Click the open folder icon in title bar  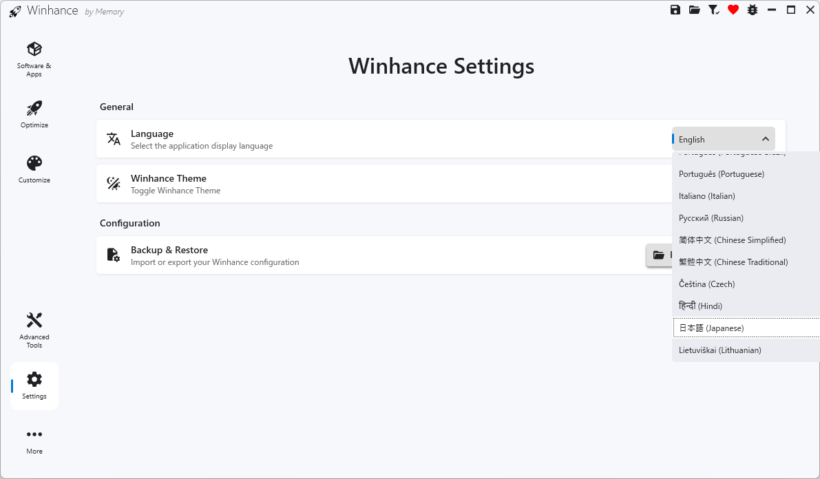pos(694,9)
